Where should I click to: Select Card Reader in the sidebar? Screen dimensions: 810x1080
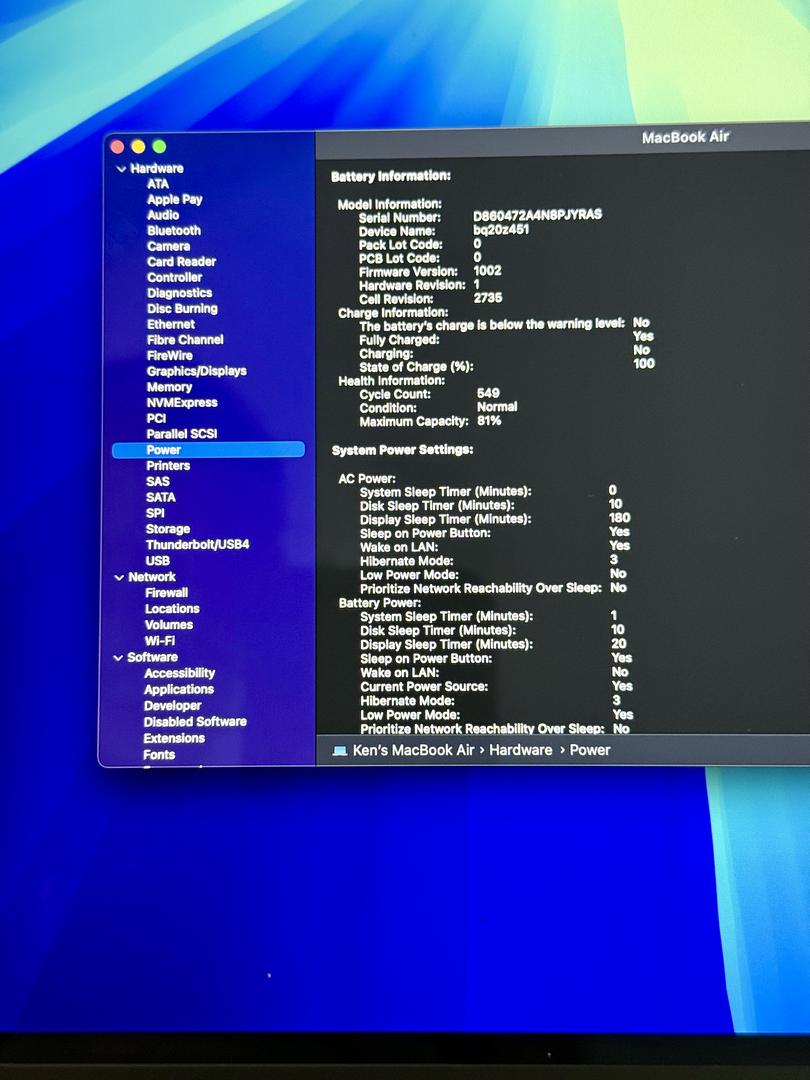click(181, 262)
